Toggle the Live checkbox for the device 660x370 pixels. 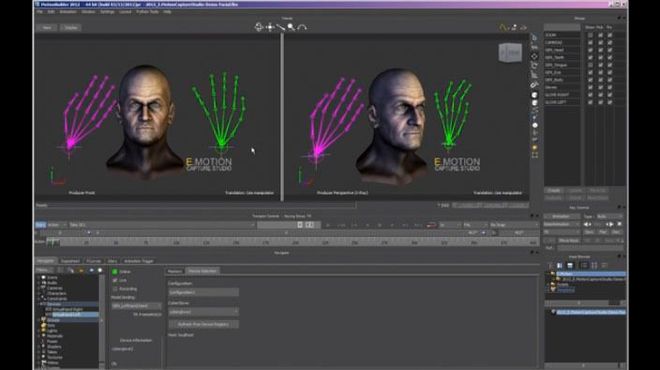[x=115, y=280]
